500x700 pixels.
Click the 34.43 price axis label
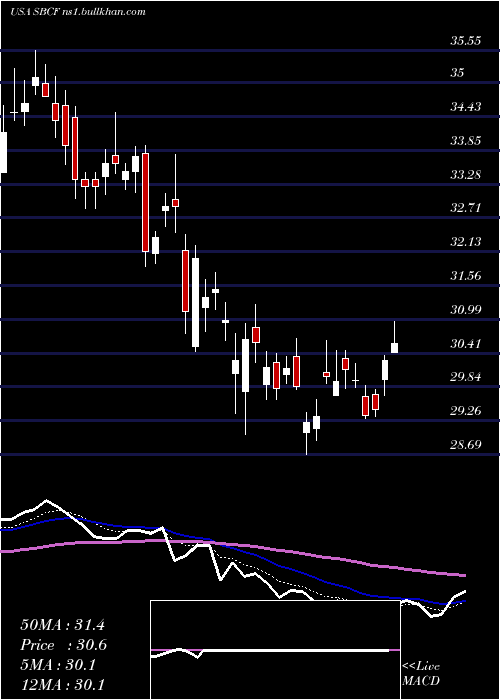465,107
